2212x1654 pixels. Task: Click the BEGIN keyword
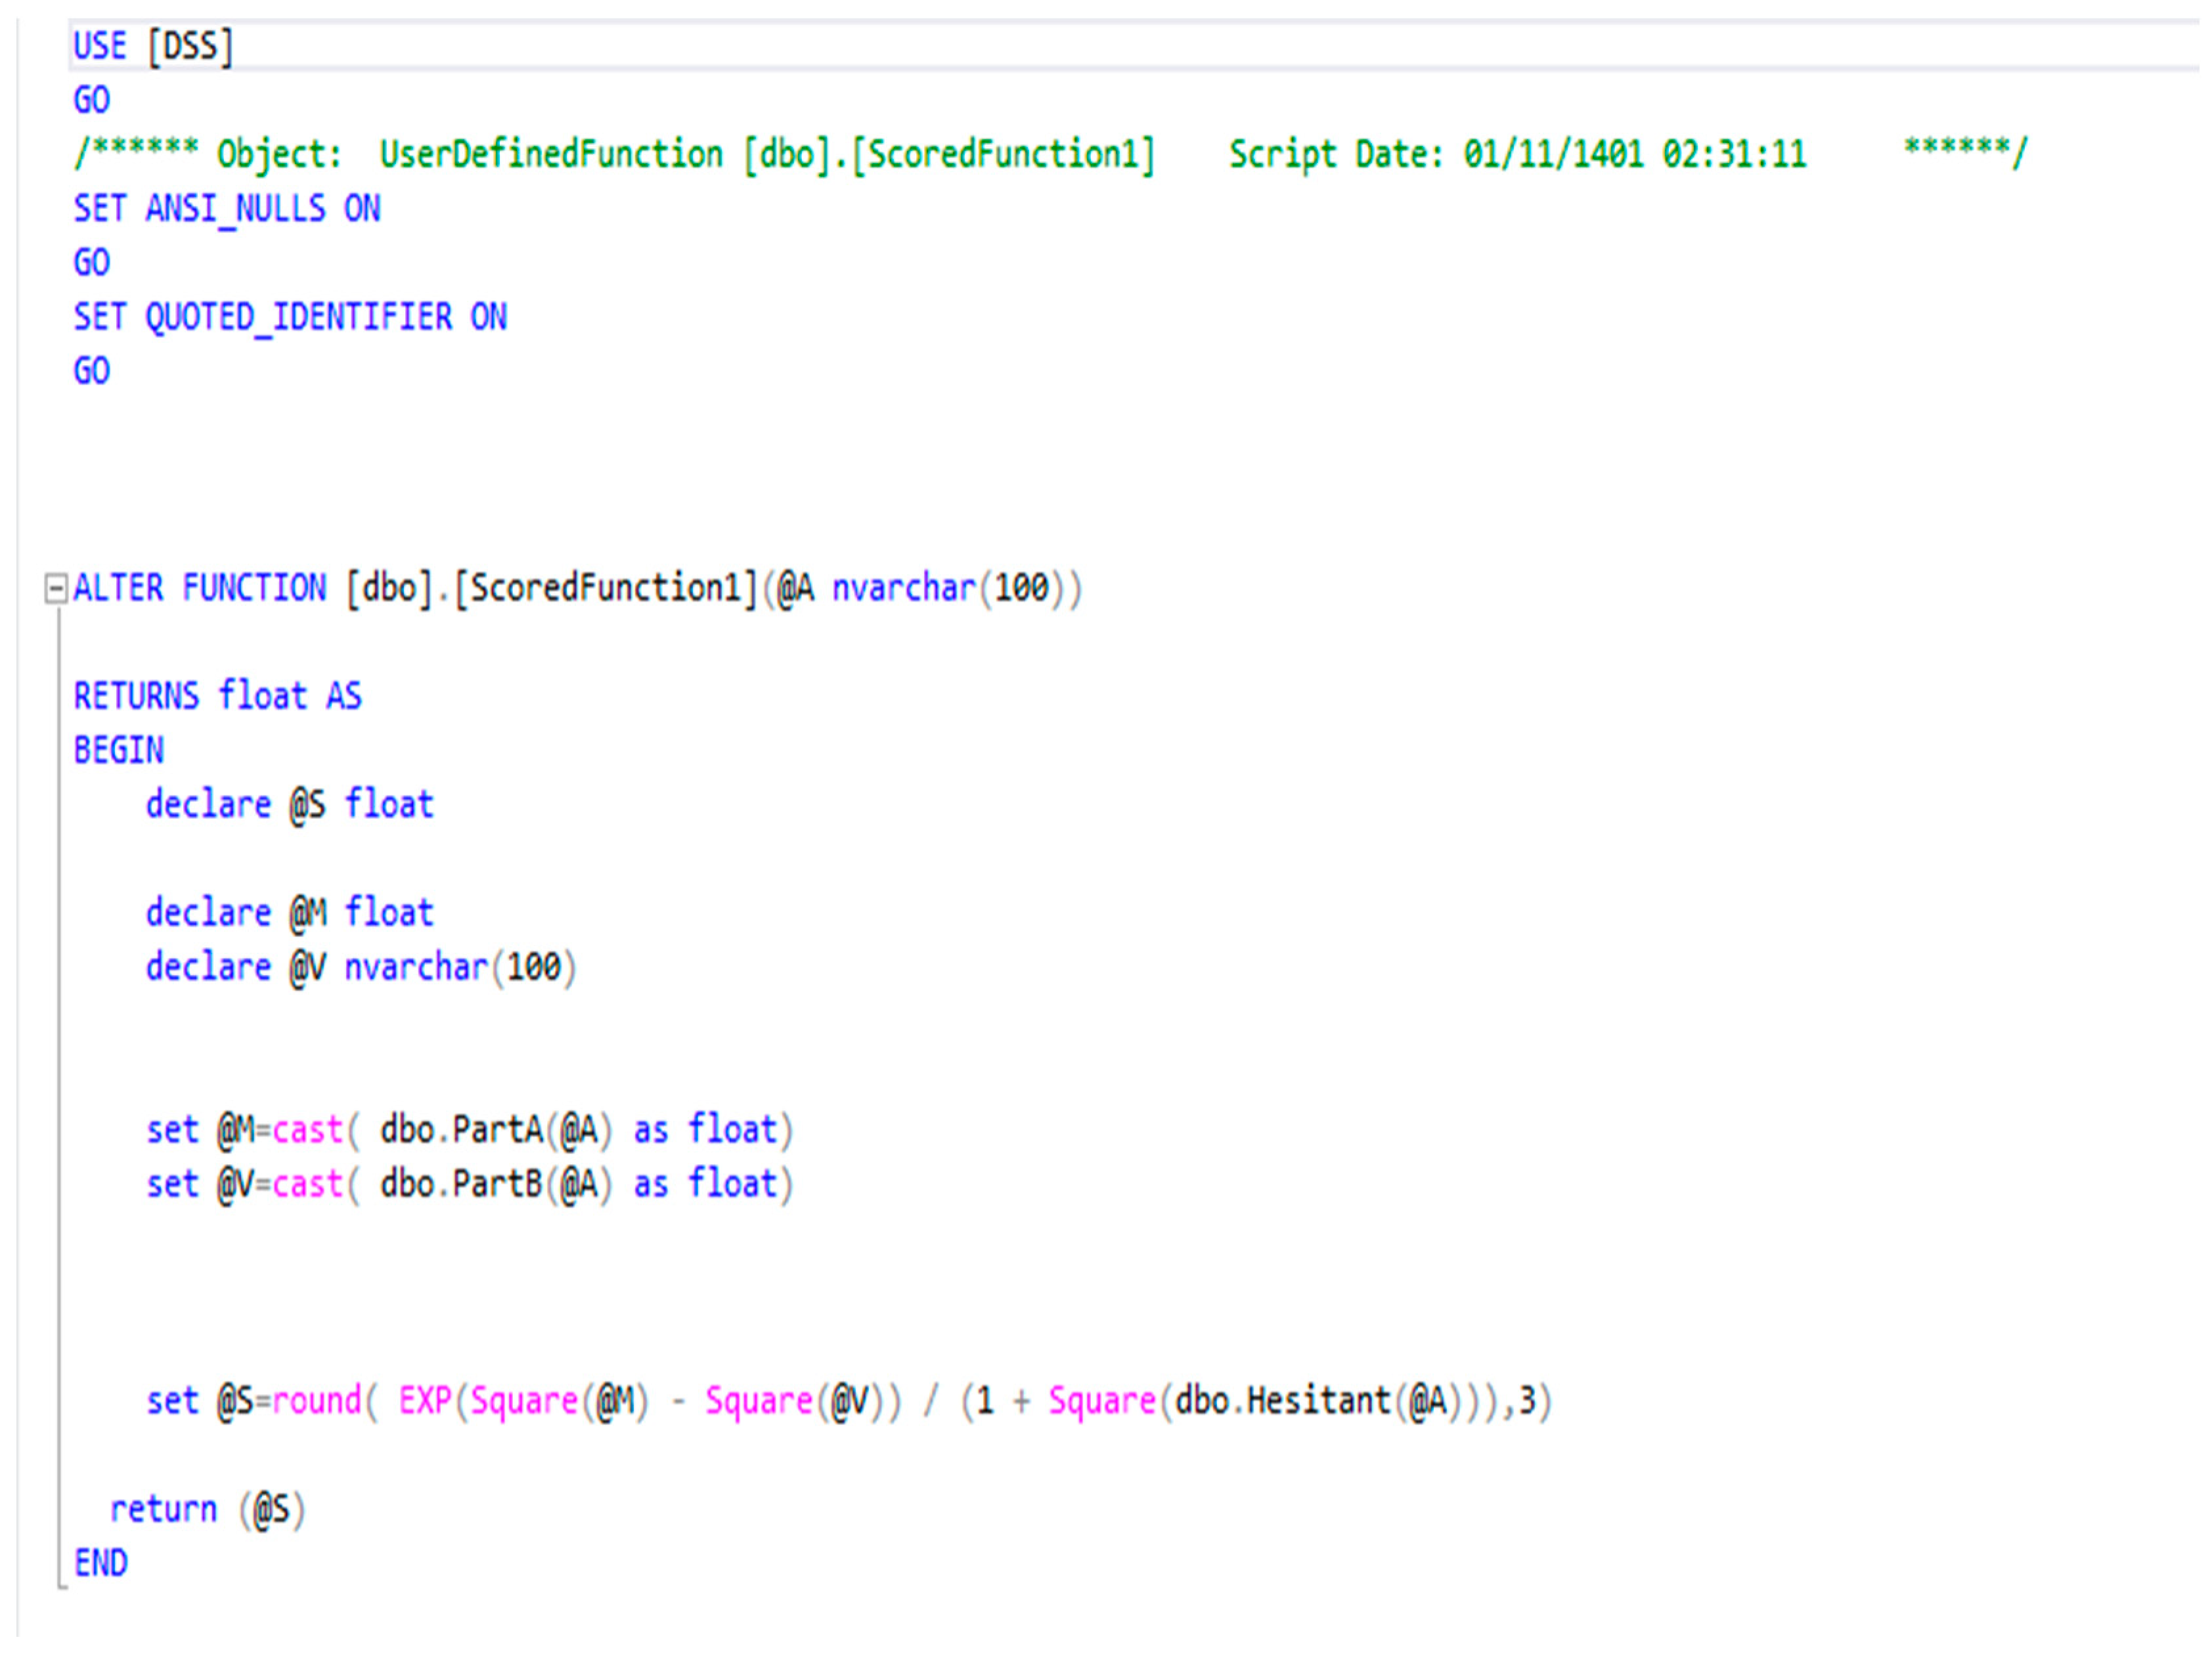(118, 750)
